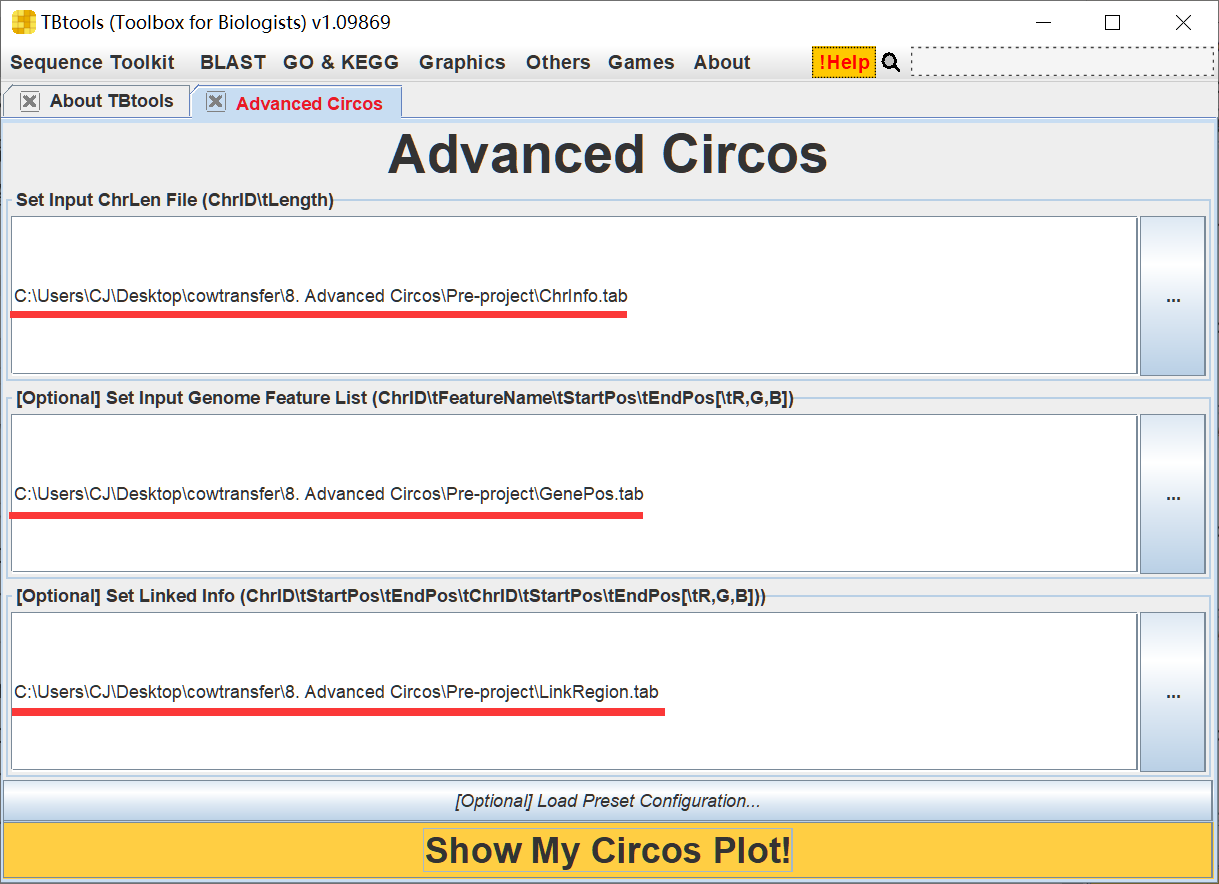The image size is (1219, 884).
Task: Select the Advanced Circos tab
Action: click(x=309, y=103)
